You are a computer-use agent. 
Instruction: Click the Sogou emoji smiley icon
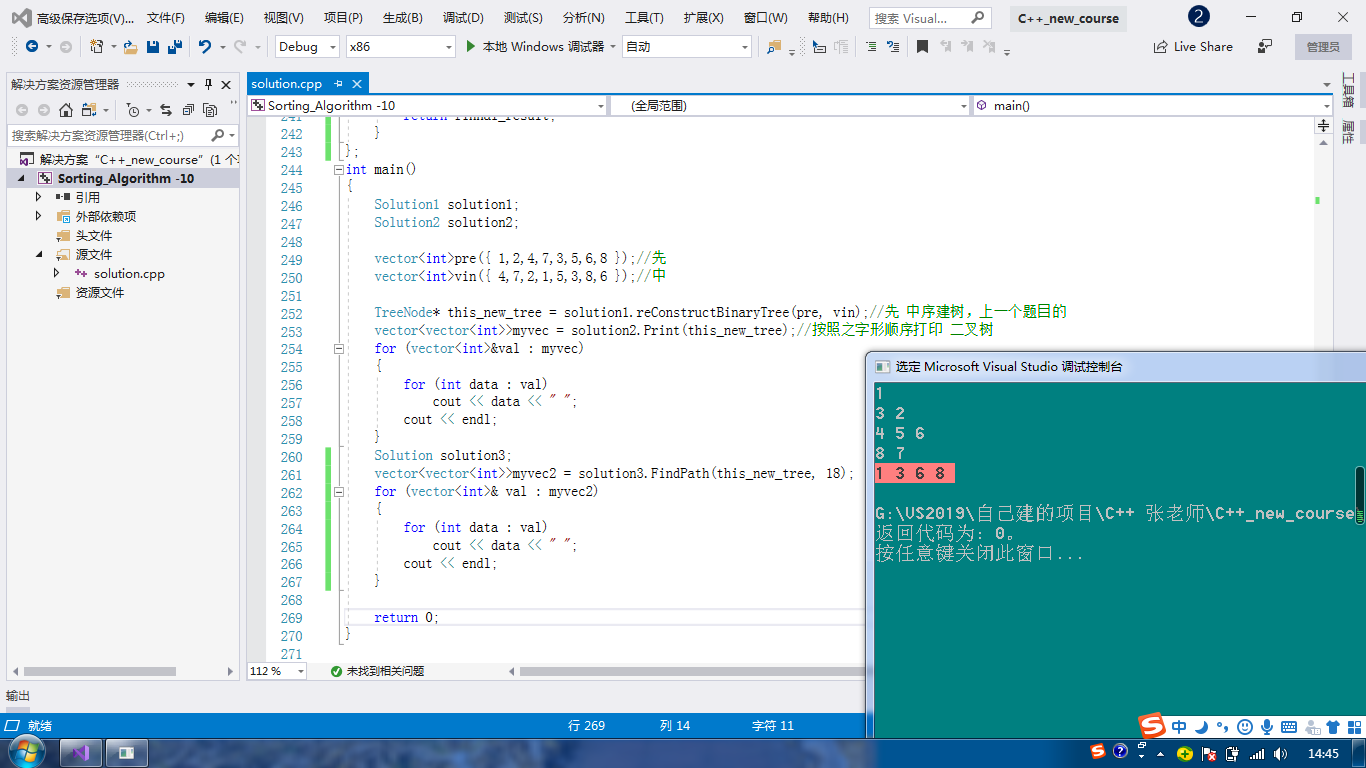point(1245,727)
